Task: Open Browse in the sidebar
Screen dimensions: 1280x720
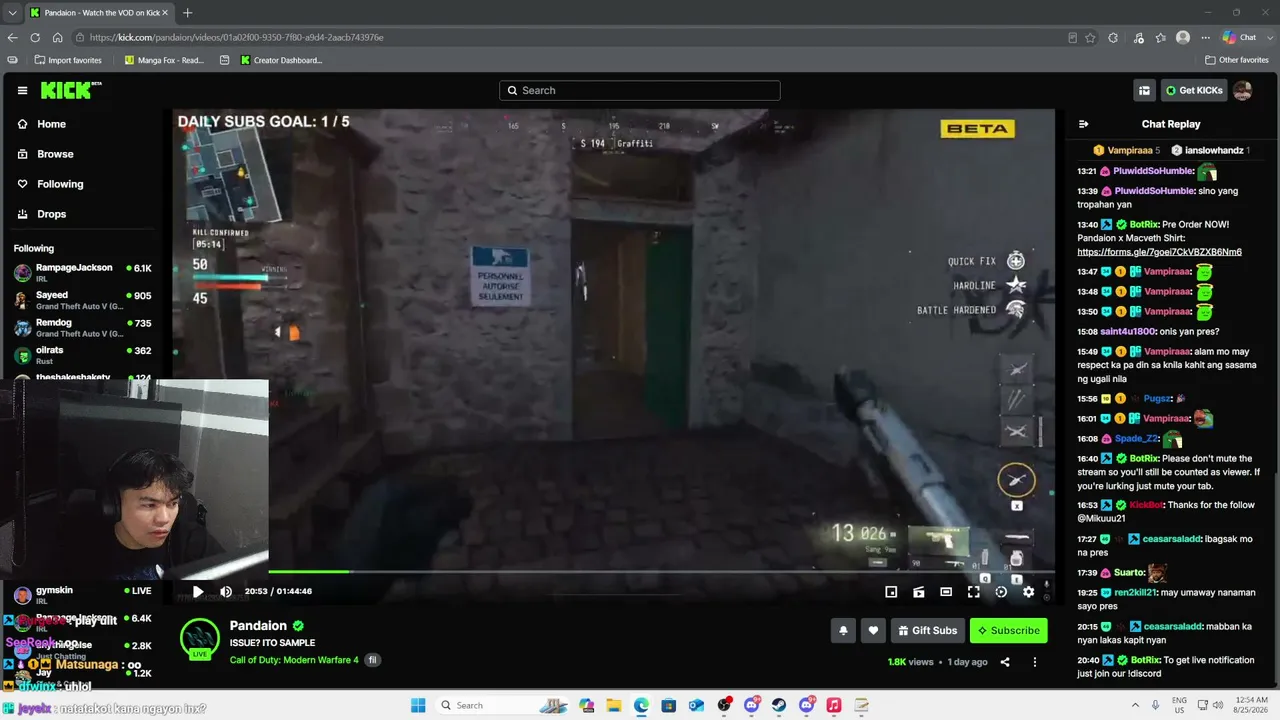Action: [x=45, y=154]
